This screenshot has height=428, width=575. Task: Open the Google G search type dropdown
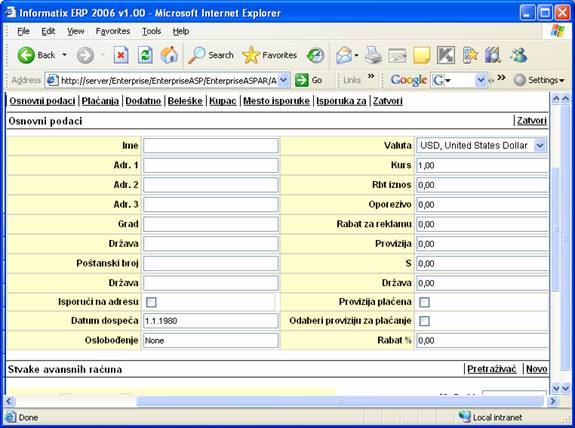[x=442, y=80]
